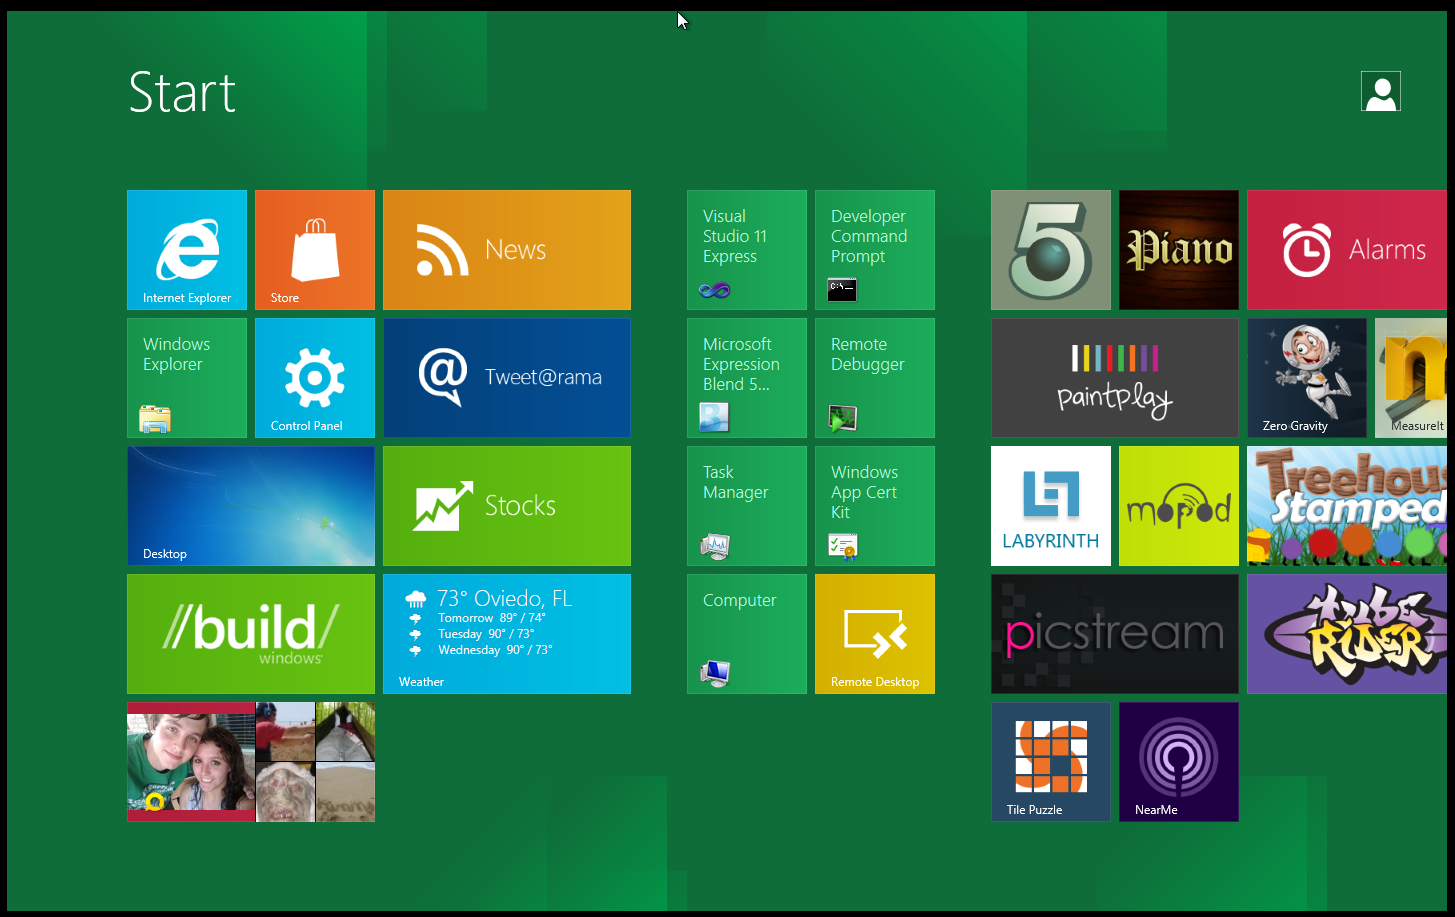Open the News feed tile
Image resolution: width=1455 pixels, height=917 pixels.
click(x=507, y=250)
